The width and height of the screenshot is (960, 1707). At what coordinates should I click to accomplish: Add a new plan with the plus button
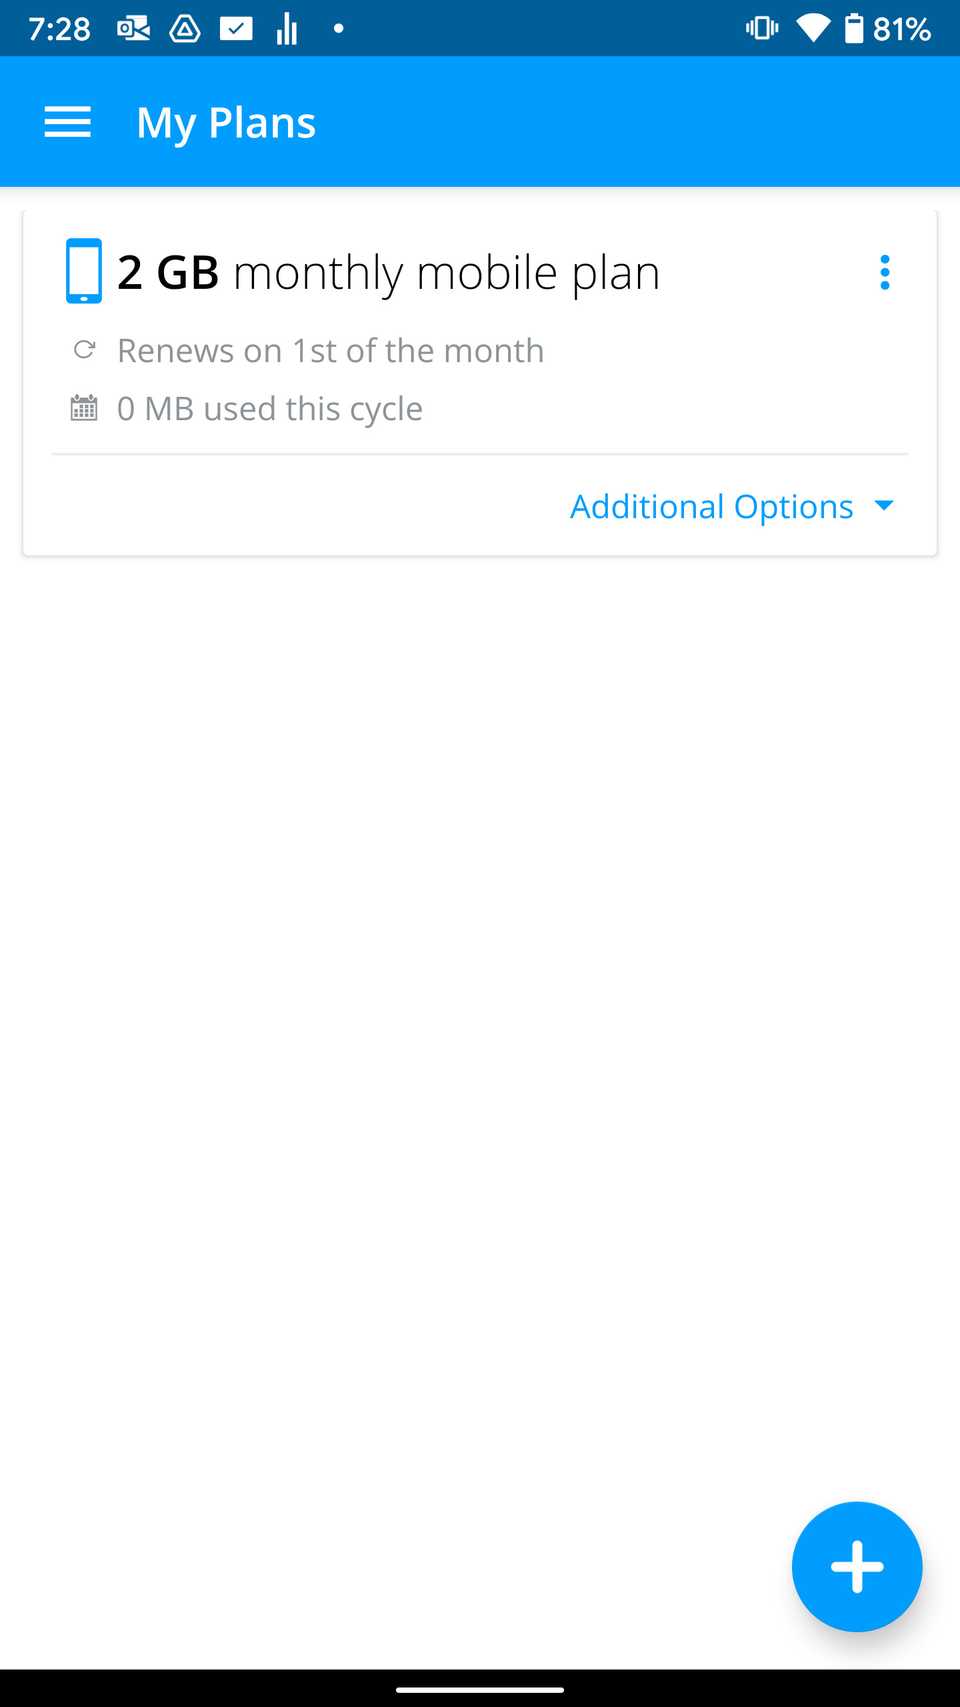pos(856,1567)
